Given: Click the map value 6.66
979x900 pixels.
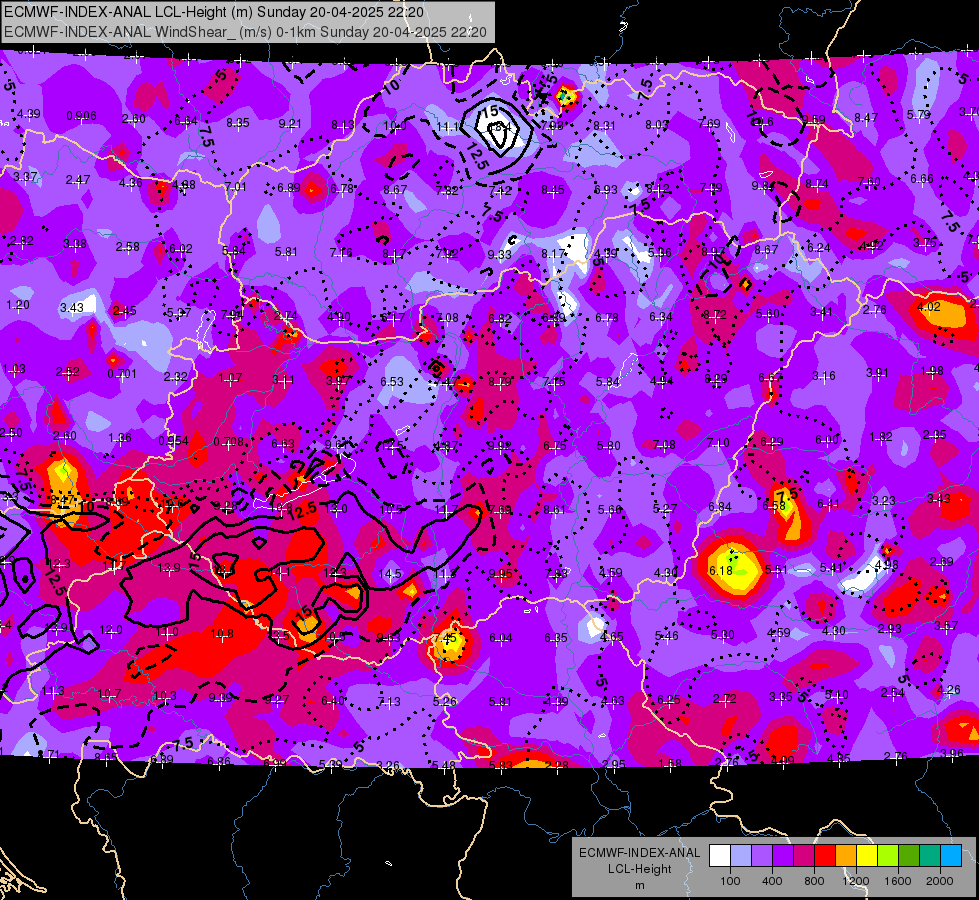Looking at the screenshot, I should 922,179.
